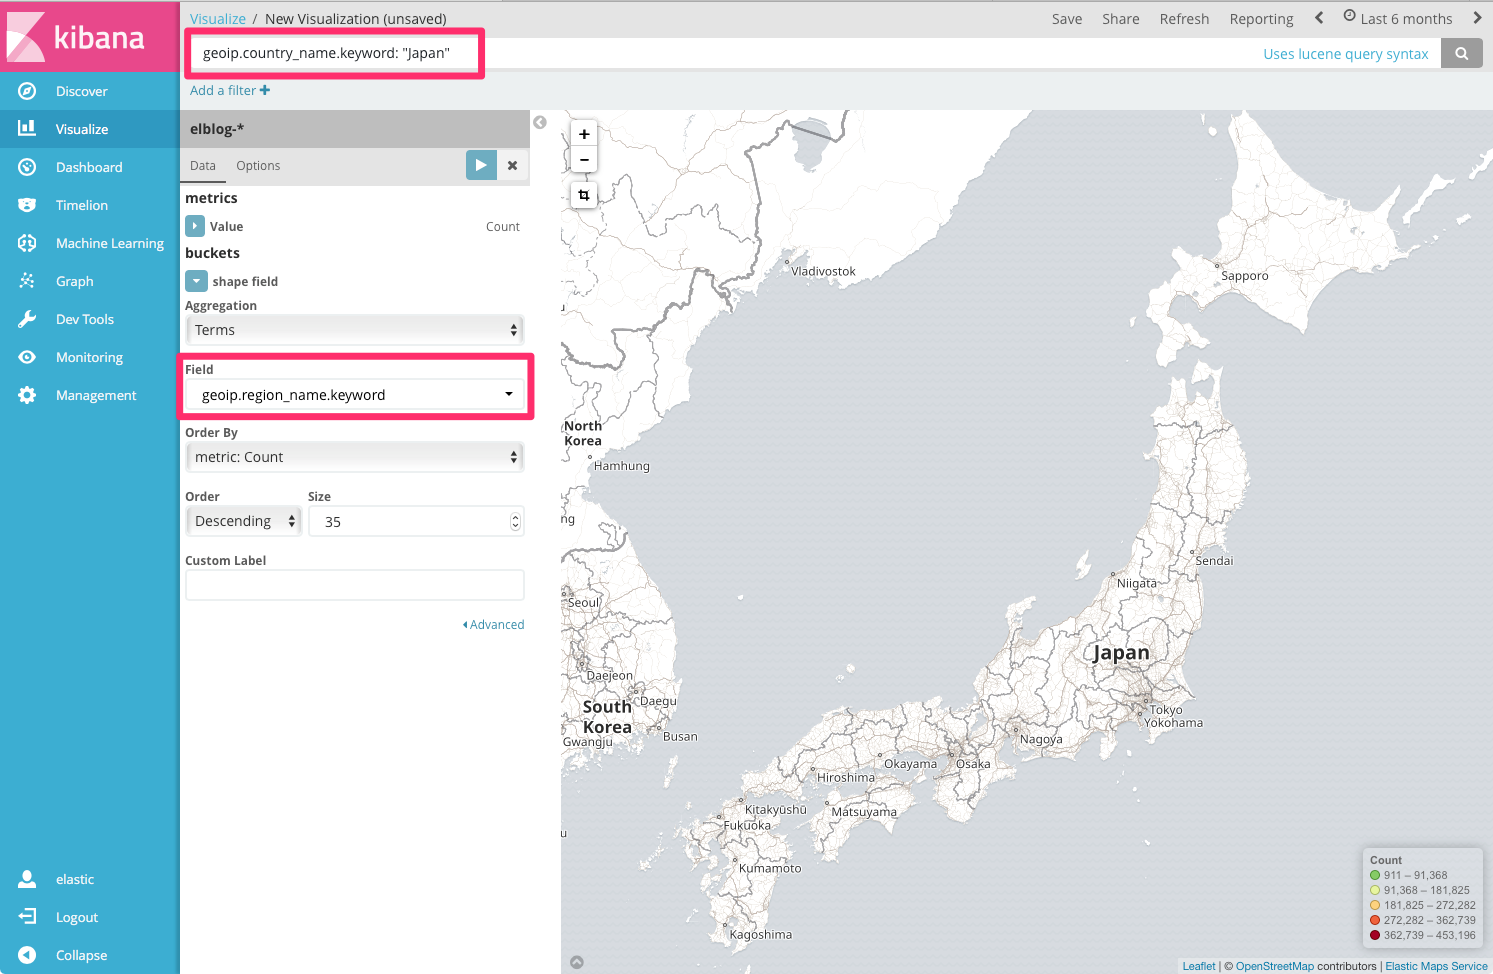Change the Order from Descending

click(x=243, y=520)
